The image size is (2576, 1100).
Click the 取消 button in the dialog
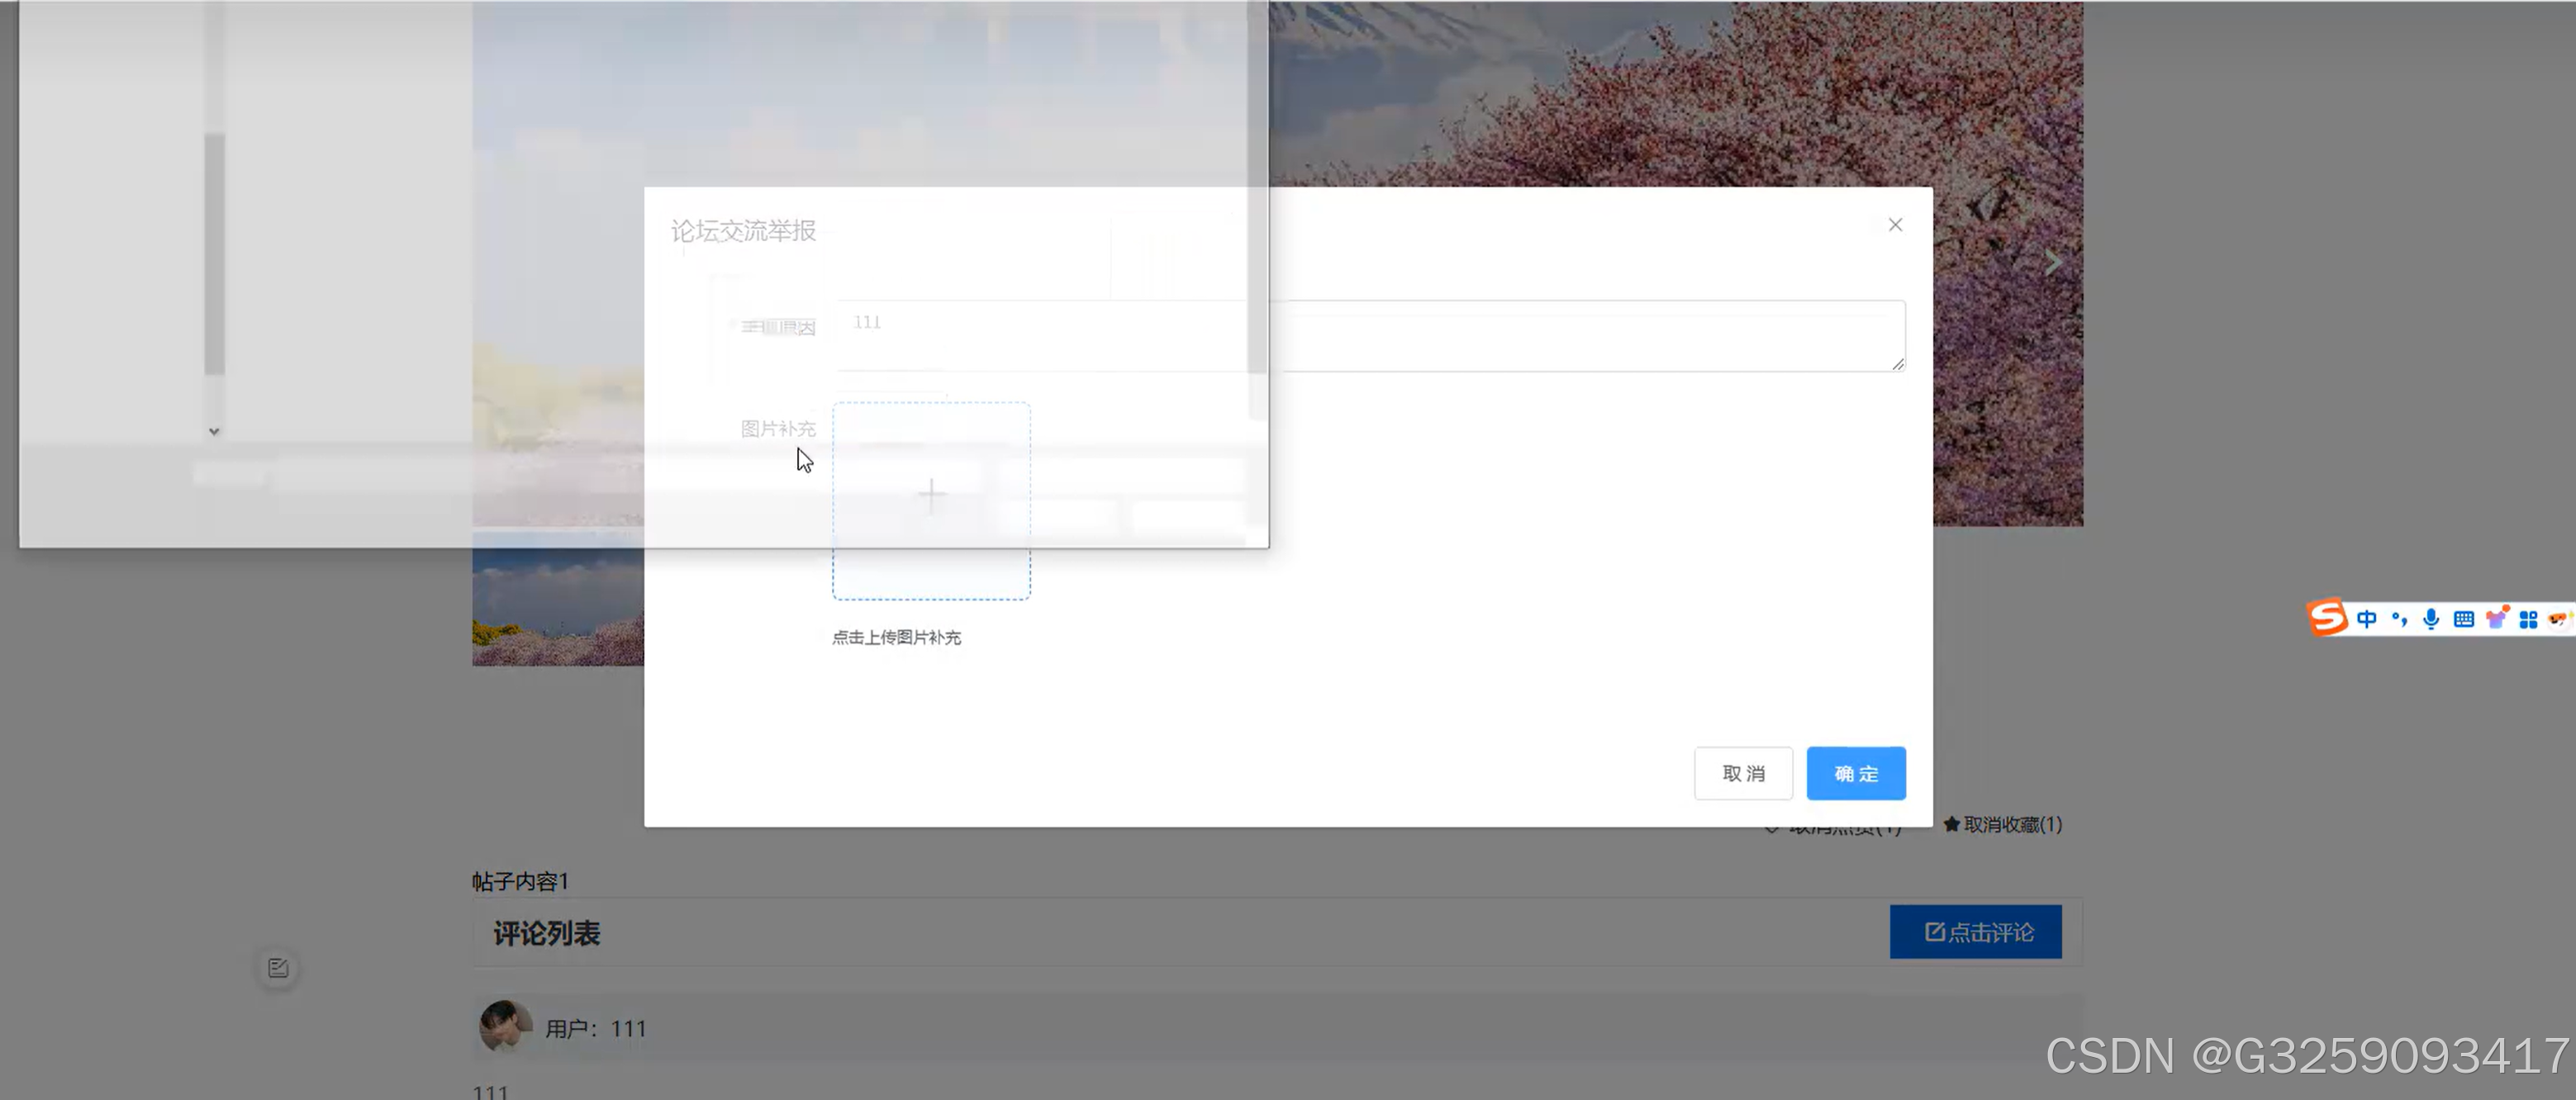(x=1743, y=773)
